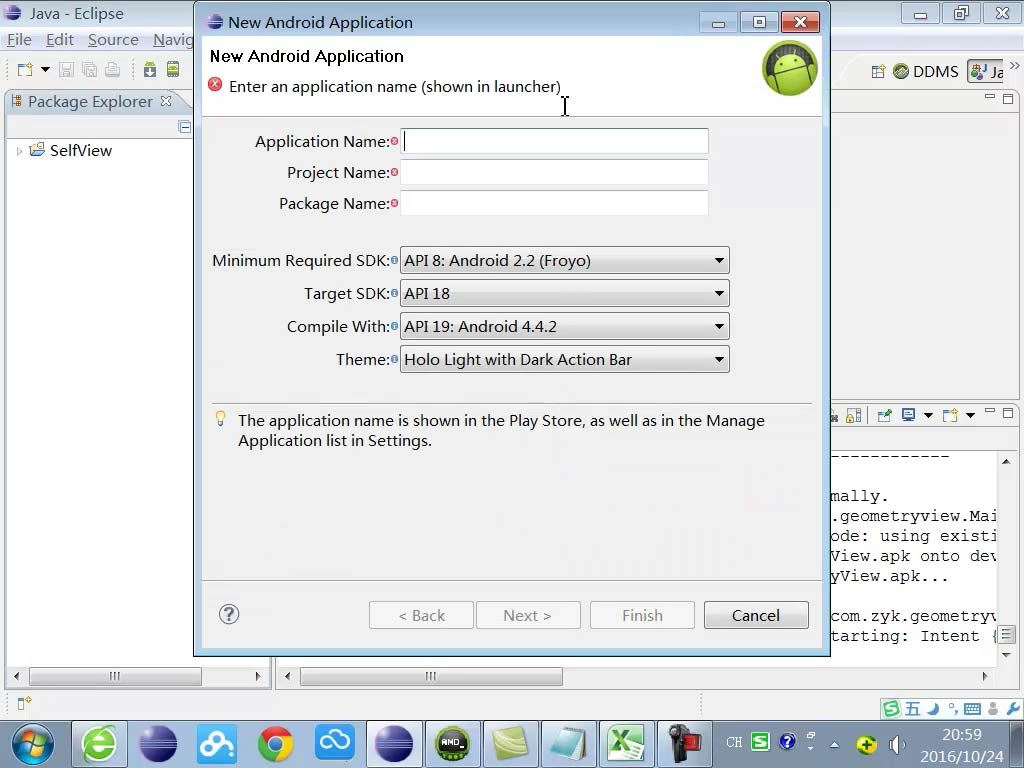Screen dimensions: 1024x768
Task: Maximize the editor area panel
Action: (1008, 99)
